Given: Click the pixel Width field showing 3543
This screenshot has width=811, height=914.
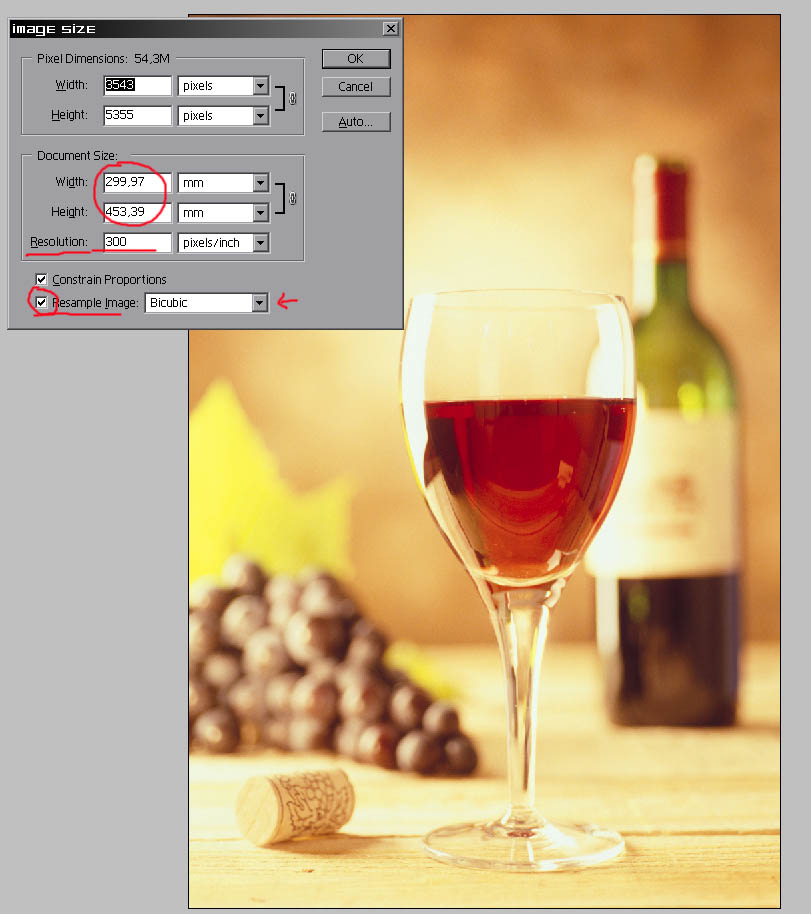Looking at the screenshot, I should [x=138, y=85].
